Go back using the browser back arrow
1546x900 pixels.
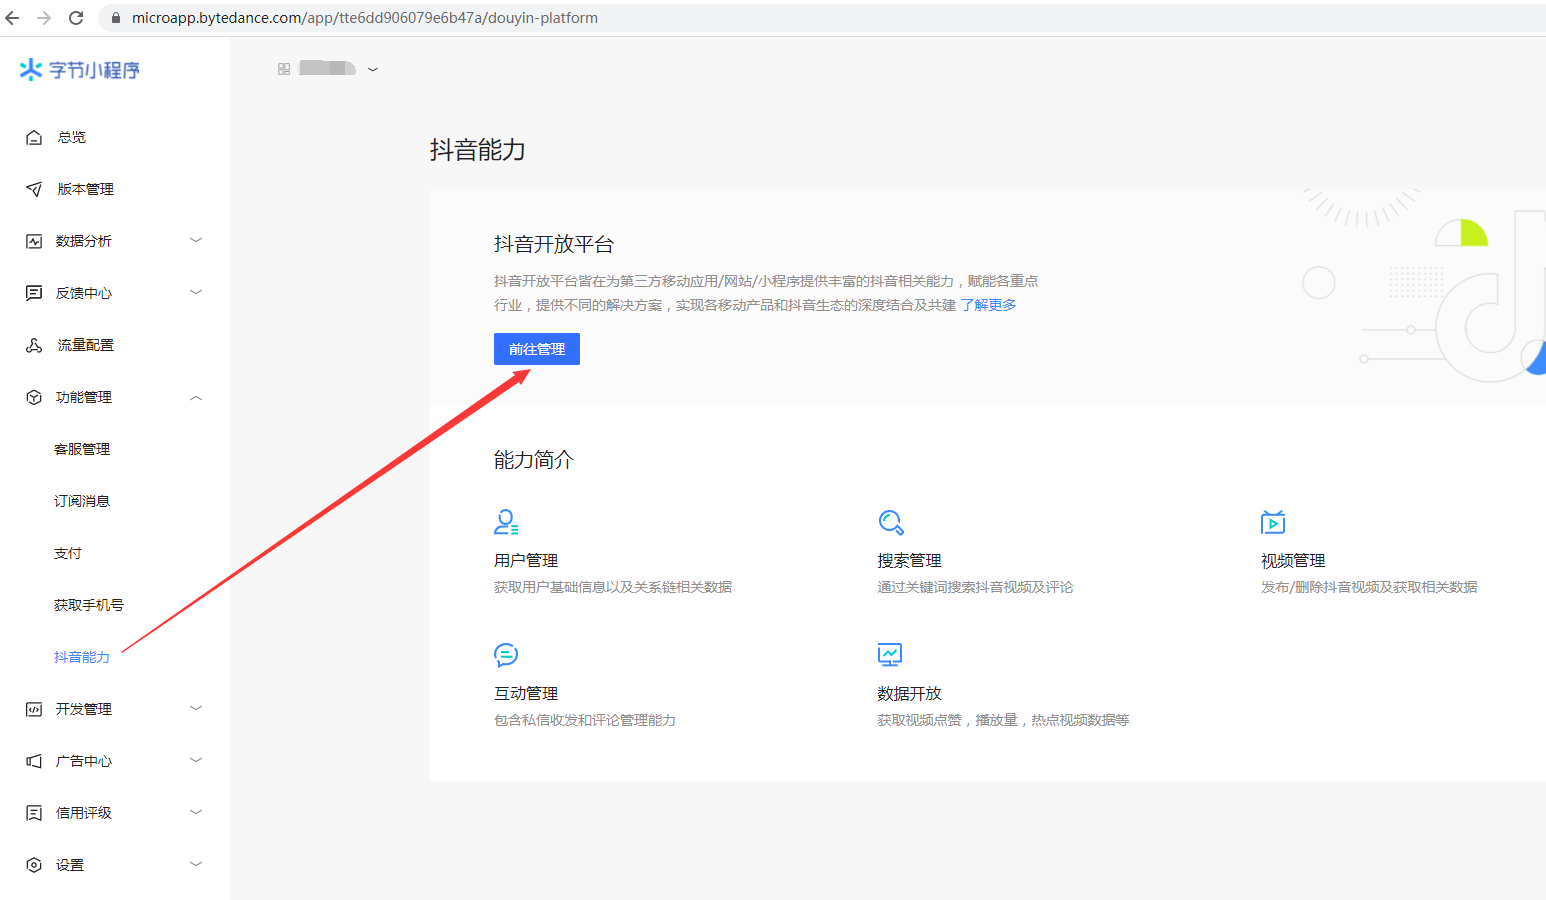pos(13,18)
